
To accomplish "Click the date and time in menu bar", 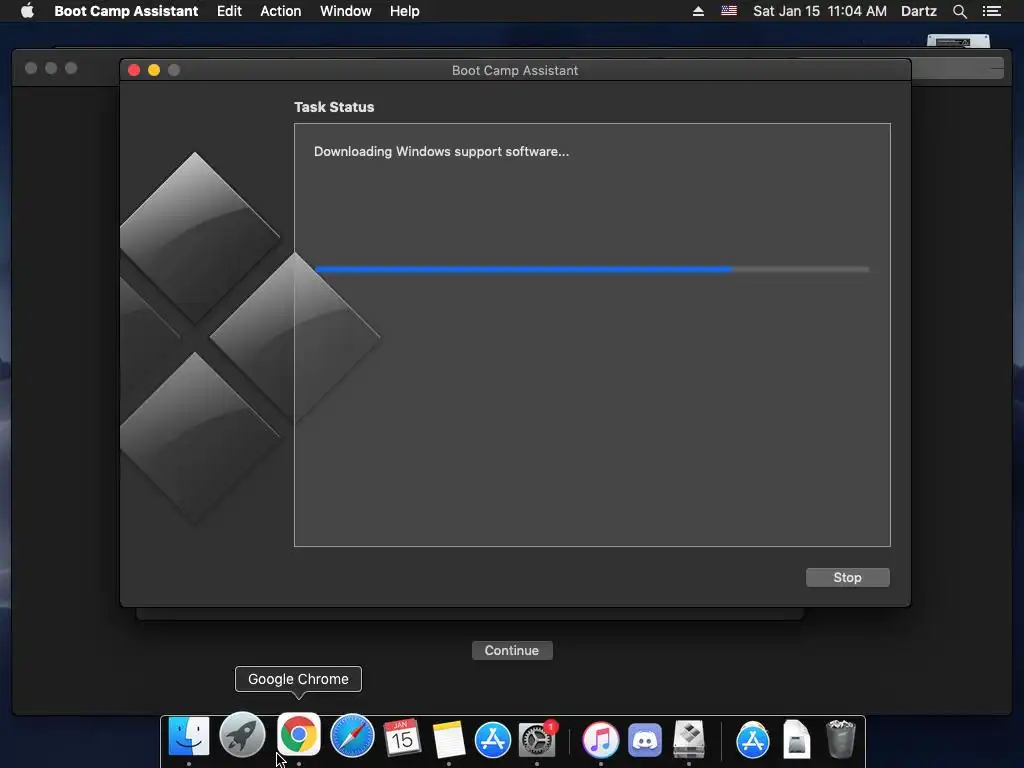I will pyautogui.click(x=820, y=11).
